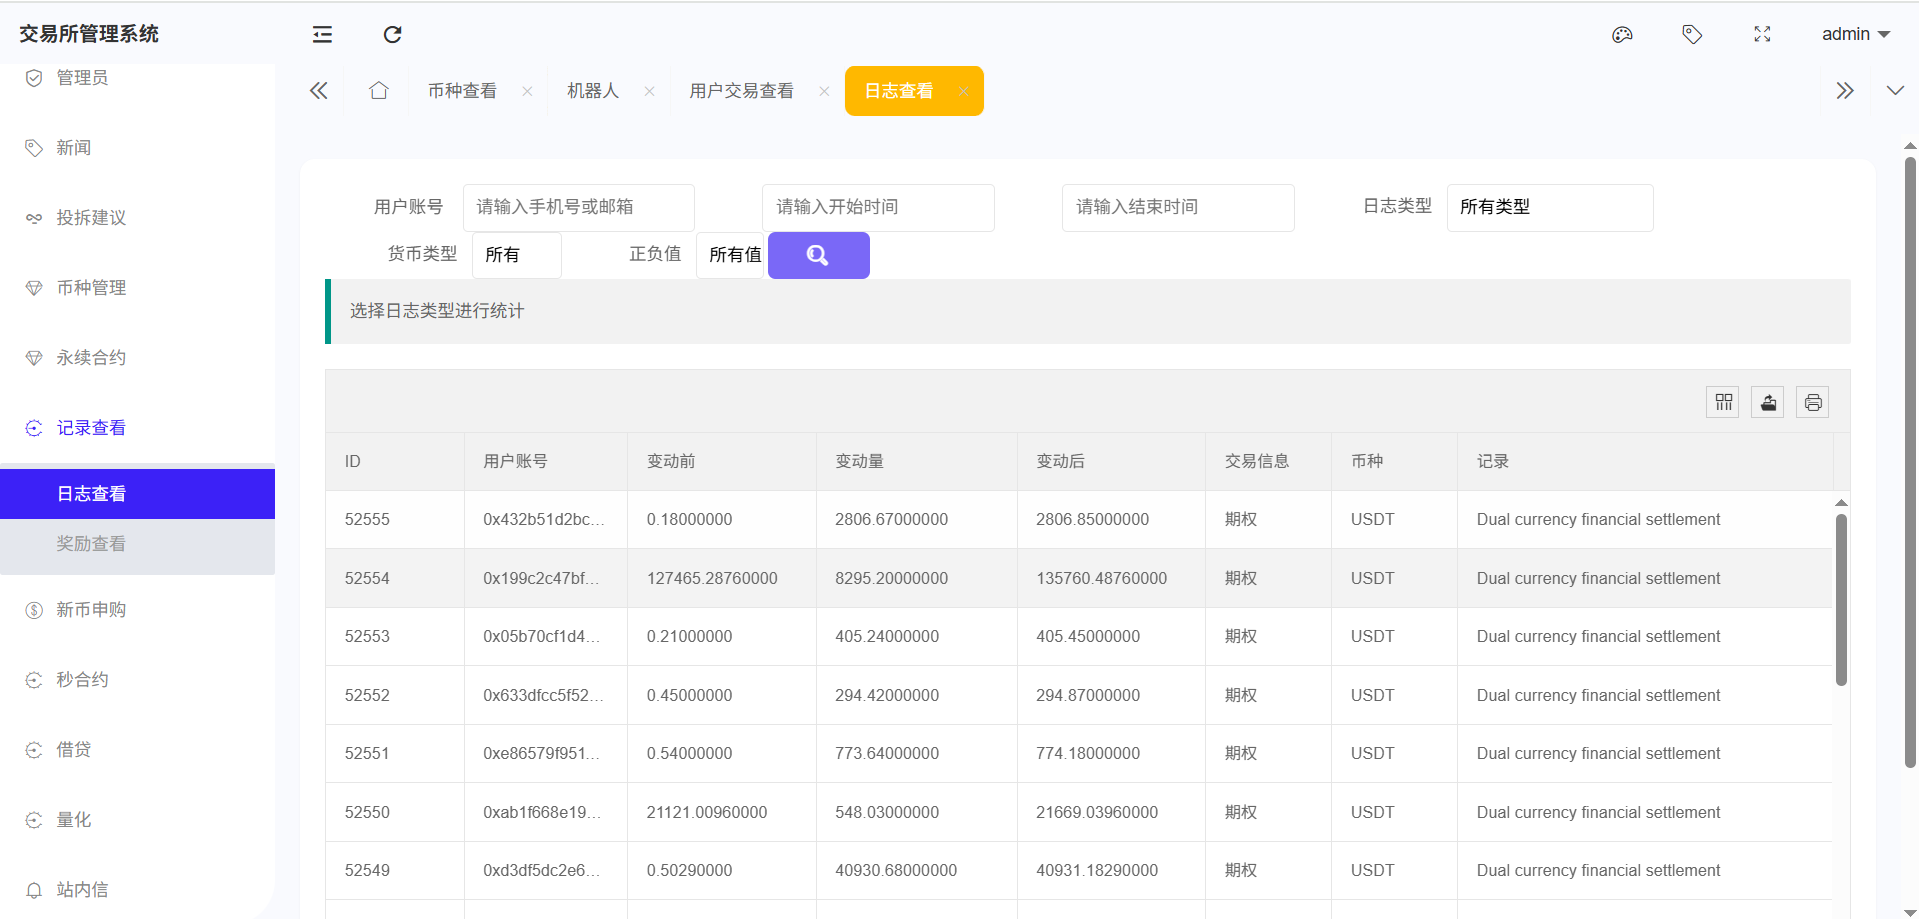
Task: Open the theme color palette icon
Action: click(1622, 35)
